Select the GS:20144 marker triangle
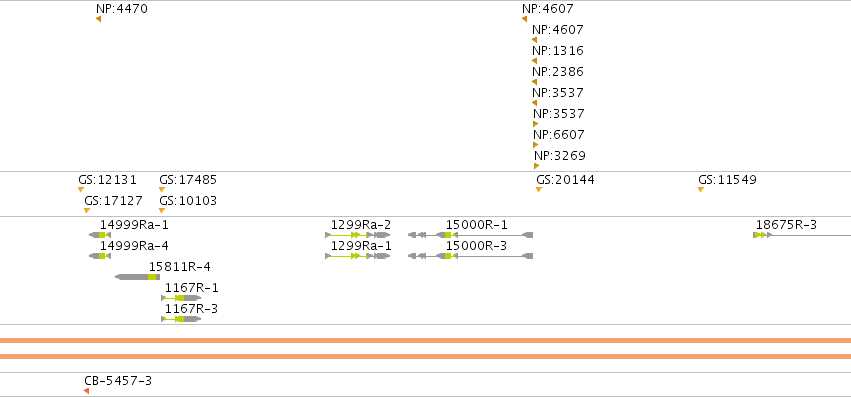 coord(539,190)
